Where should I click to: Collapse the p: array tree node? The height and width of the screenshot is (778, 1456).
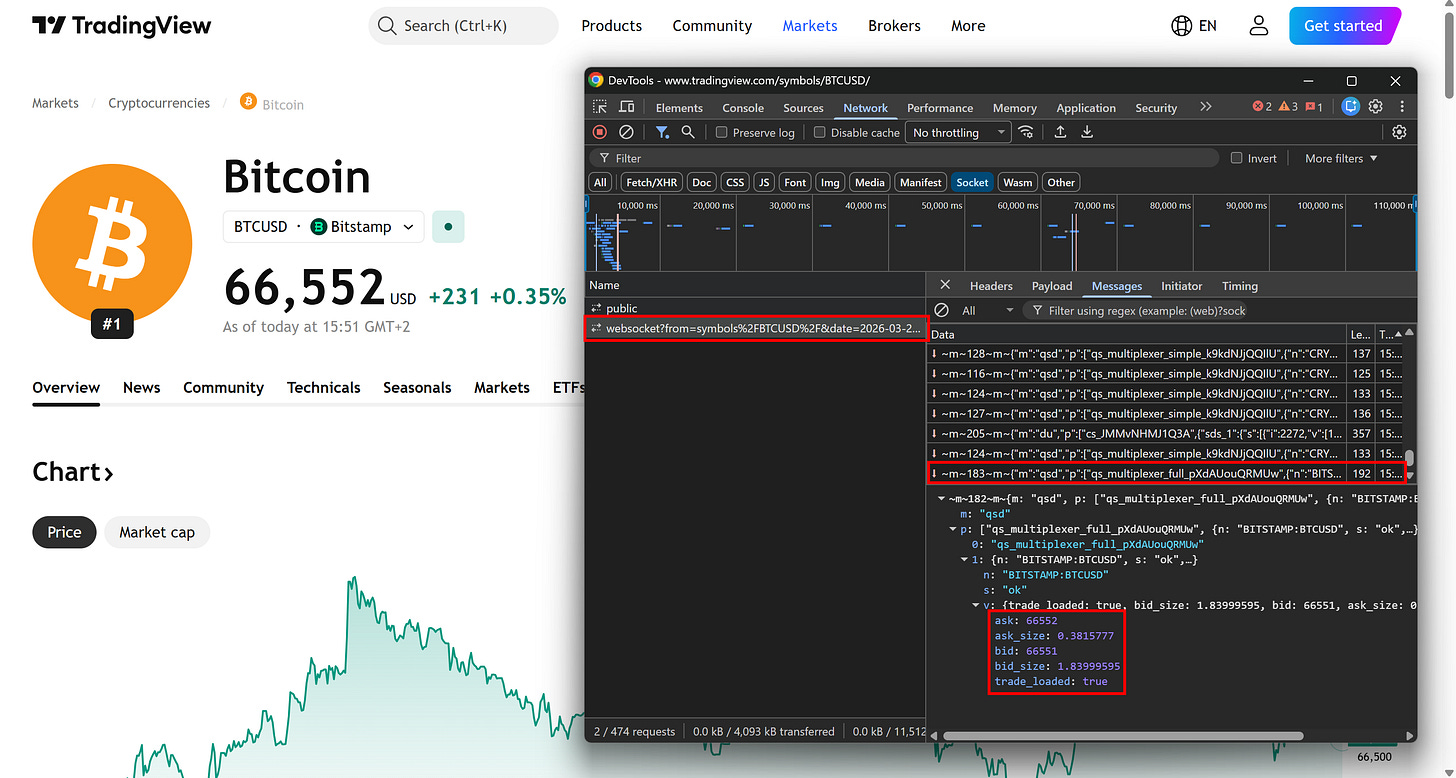[x=953, y=528]
